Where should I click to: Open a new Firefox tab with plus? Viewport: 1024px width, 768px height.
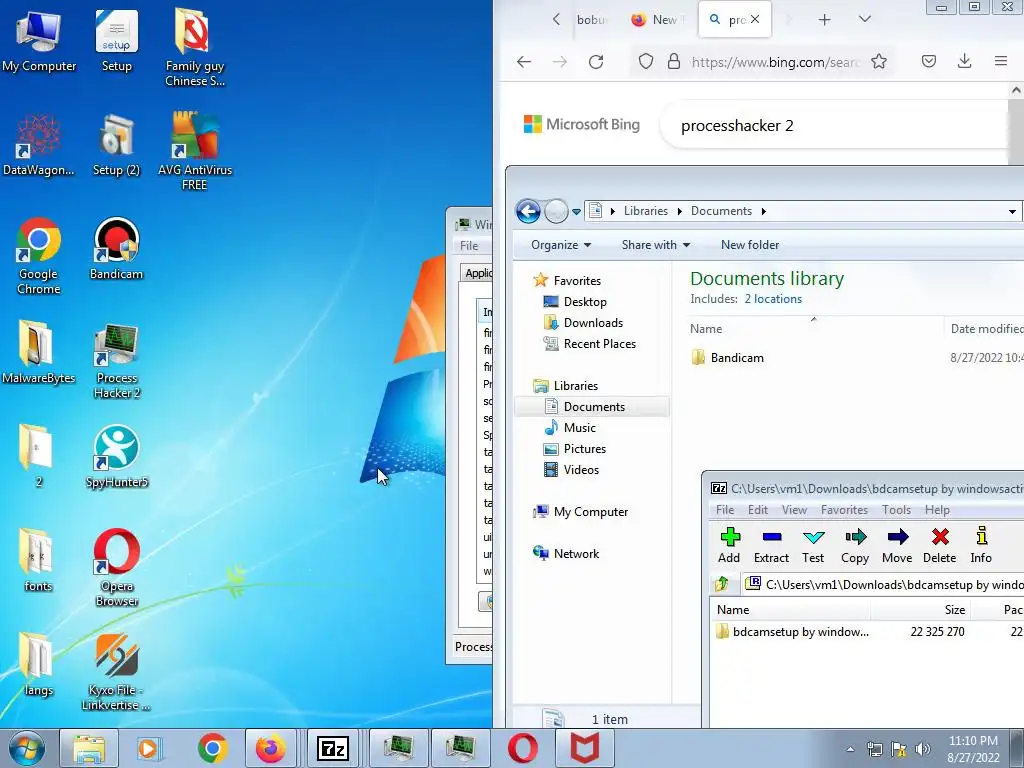[824, 20]
